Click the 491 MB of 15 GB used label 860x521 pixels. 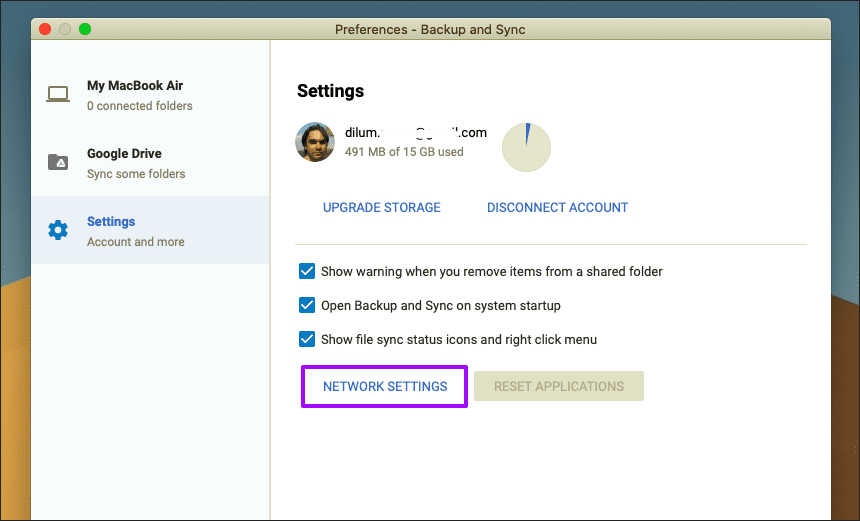point(404,152)
